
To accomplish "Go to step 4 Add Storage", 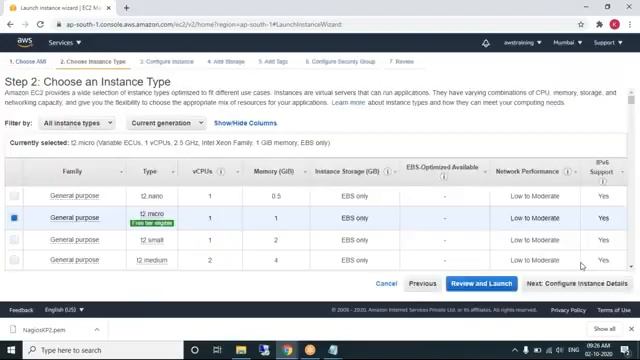I will (226, 62).
